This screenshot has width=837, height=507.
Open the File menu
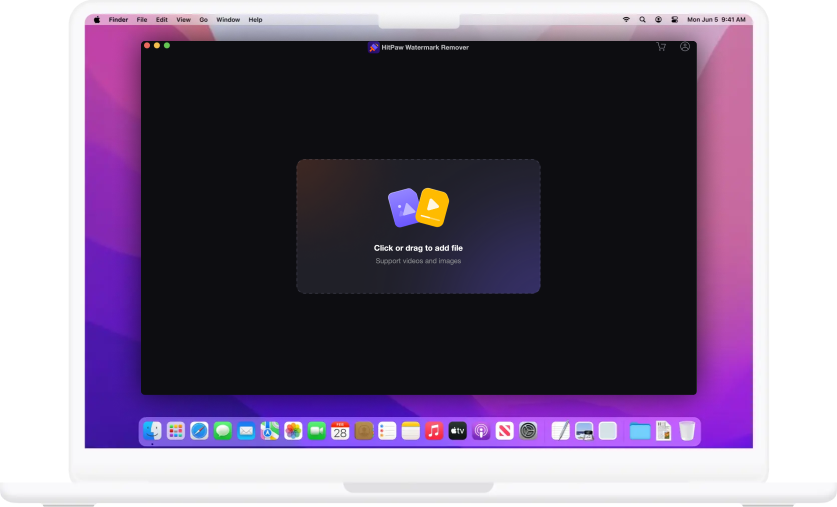142,20
